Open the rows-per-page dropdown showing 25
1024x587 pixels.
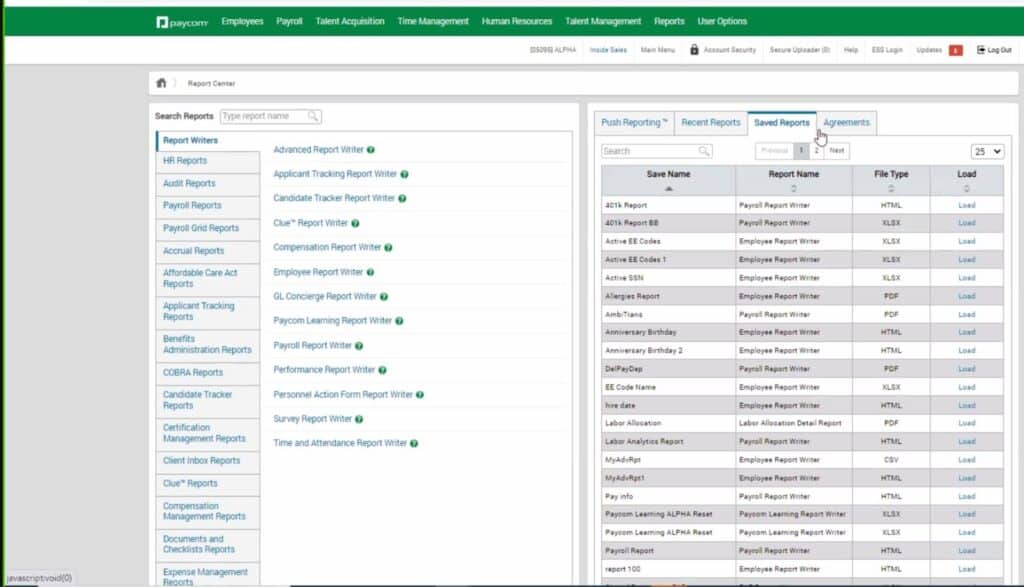(x=987, y=151)
